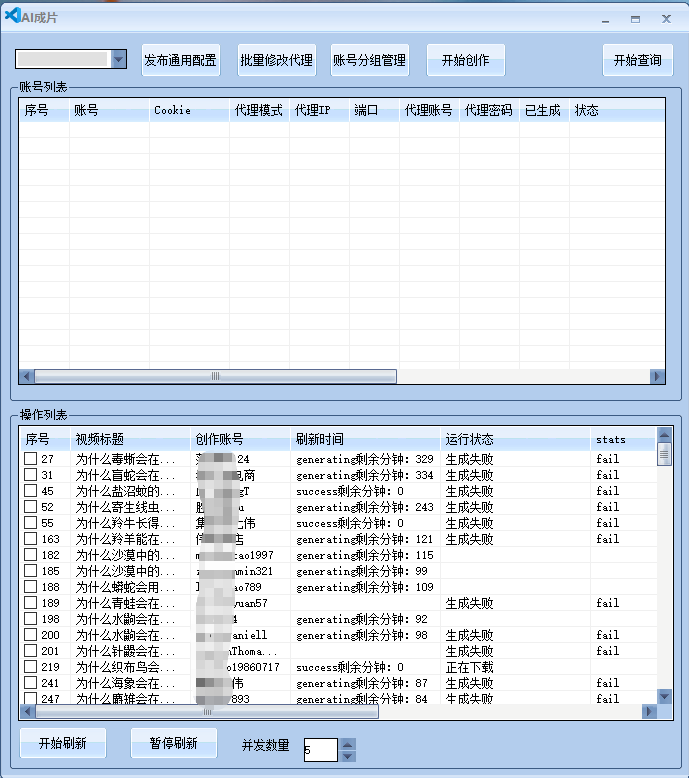The width and height of the screenshot is (689, 778).
Task: Click the account list horizontal scrollbar thumb
Action: pyautogui.click(x=215, y=377)
